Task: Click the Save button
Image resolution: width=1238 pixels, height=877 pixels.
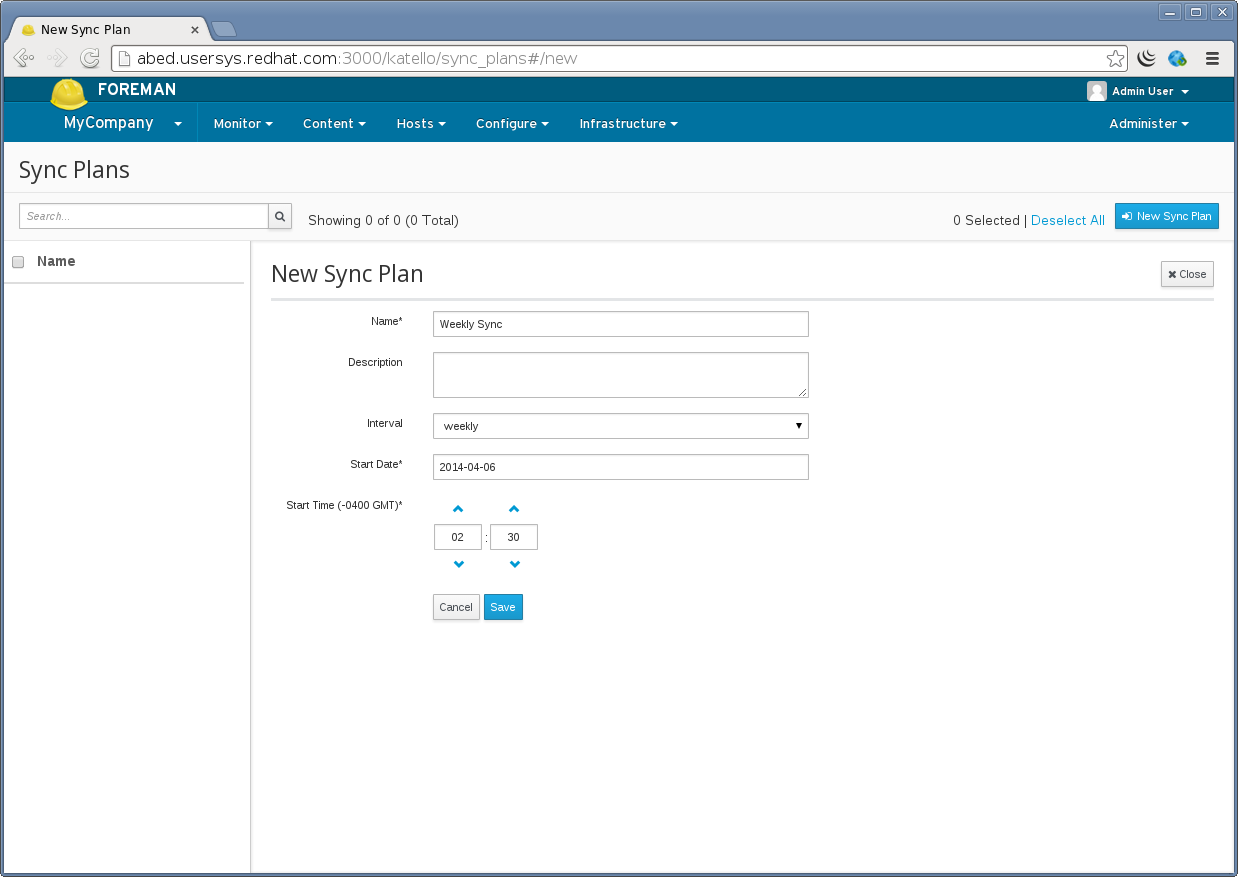Action: [x=503, y=607]
